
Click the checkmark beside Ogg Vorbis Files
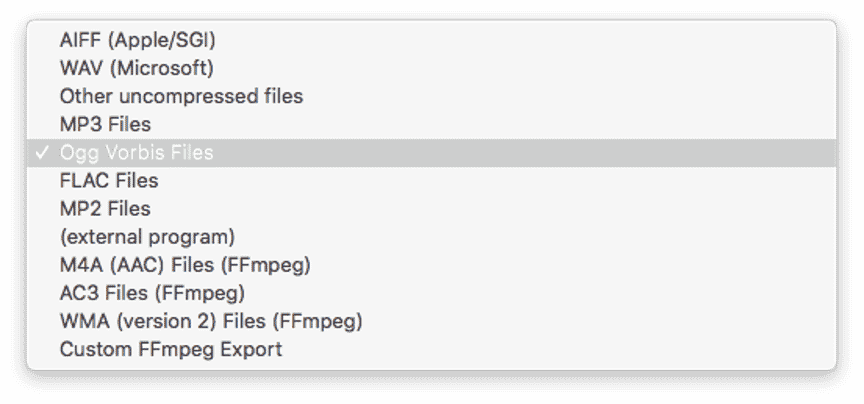click(41, 153)
